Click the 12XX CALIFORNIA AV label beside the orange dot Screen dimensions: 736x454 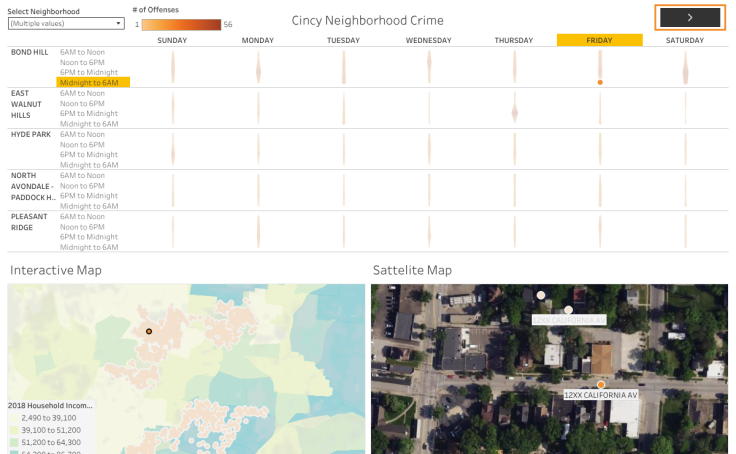pyautogui.click(x=599, y=396)
